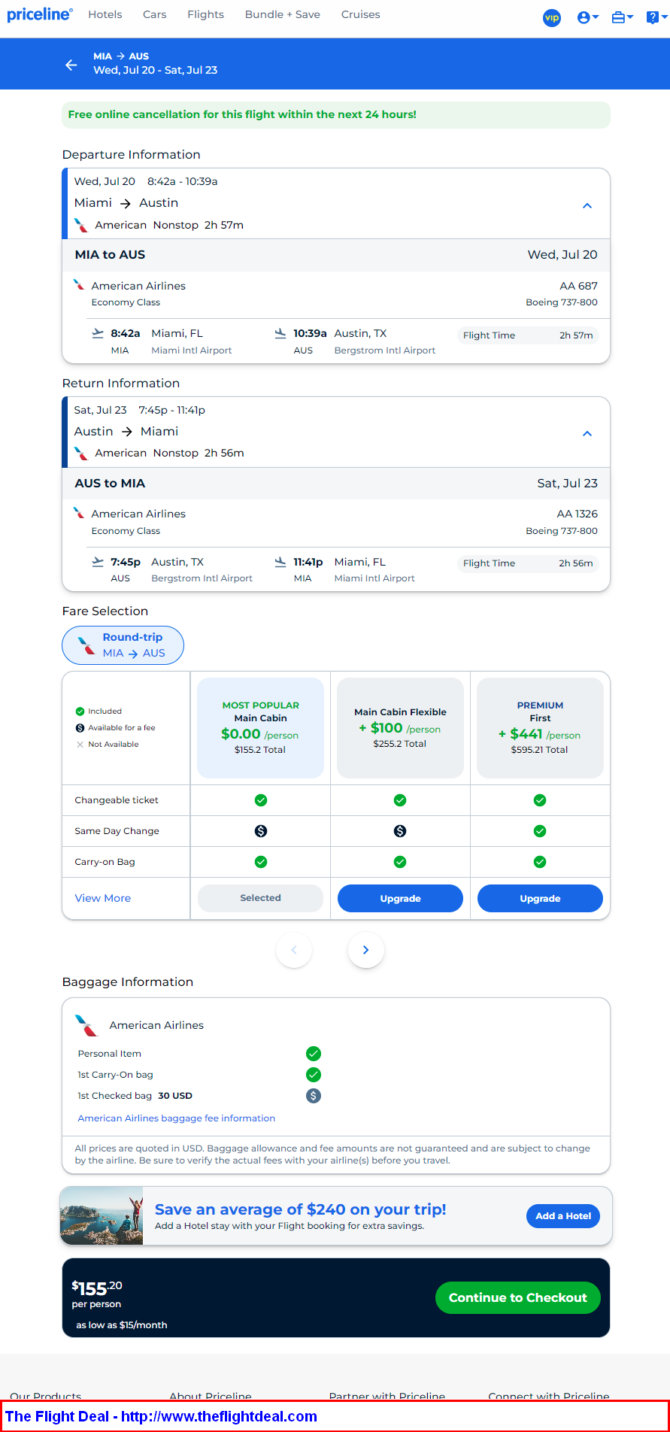Click the previous fares left arrow
Image resolution: width=670 pixels, height=1432 pixels.
click(294, 950)
